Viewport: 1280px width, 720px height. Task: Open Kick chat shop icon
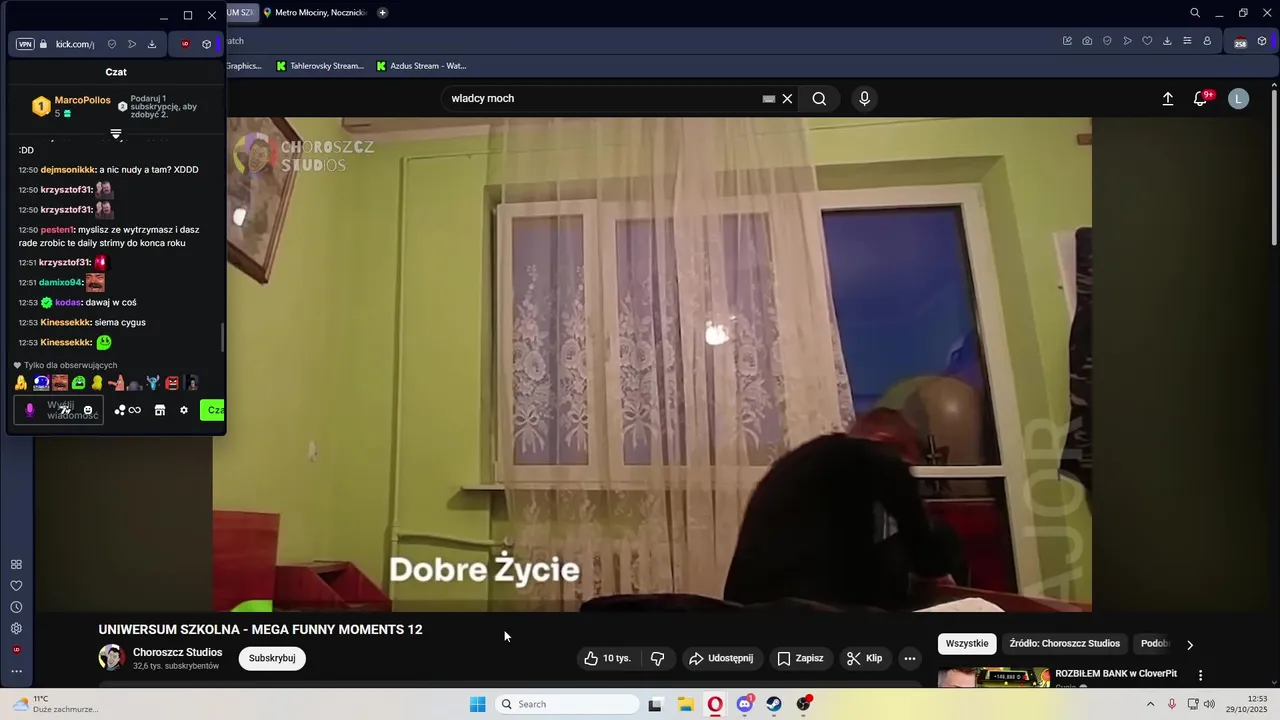point(159,410)
